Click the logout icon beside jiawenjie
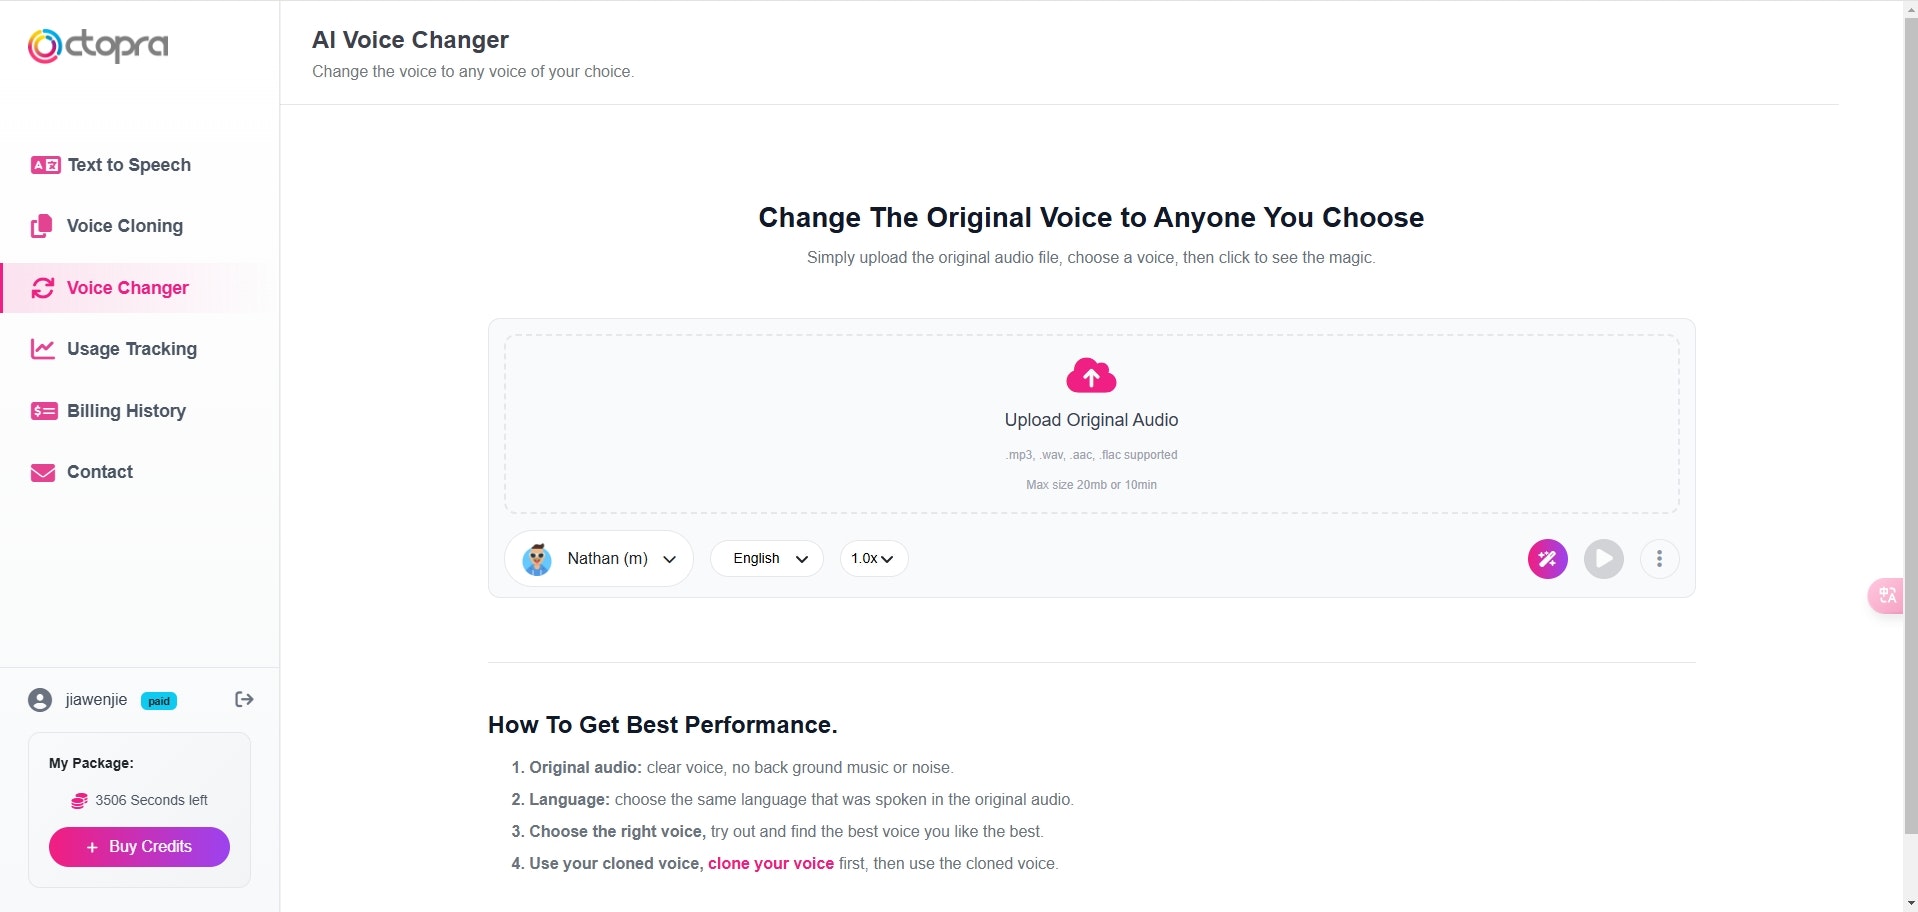The image size is (1918, 912). (244, 699)
